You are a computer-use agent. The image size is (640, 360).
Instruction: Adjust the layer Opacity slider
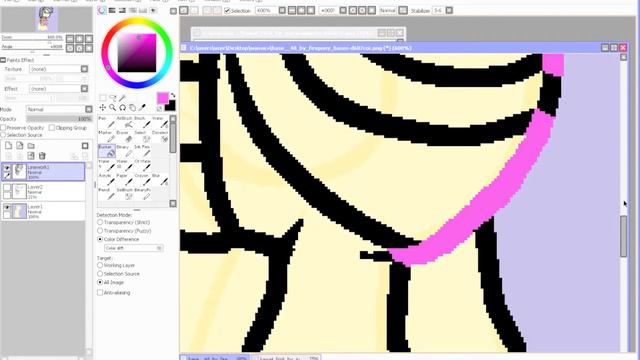click(60, 119)
